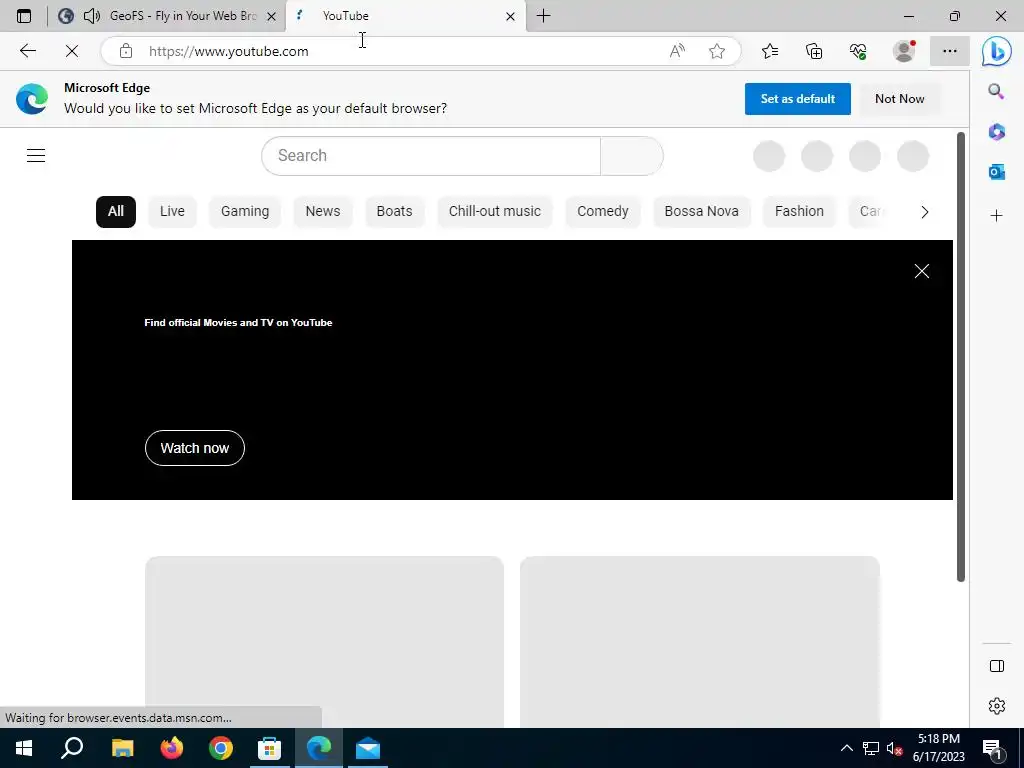Open Microsoft Store from taskbar

point(269,748)
